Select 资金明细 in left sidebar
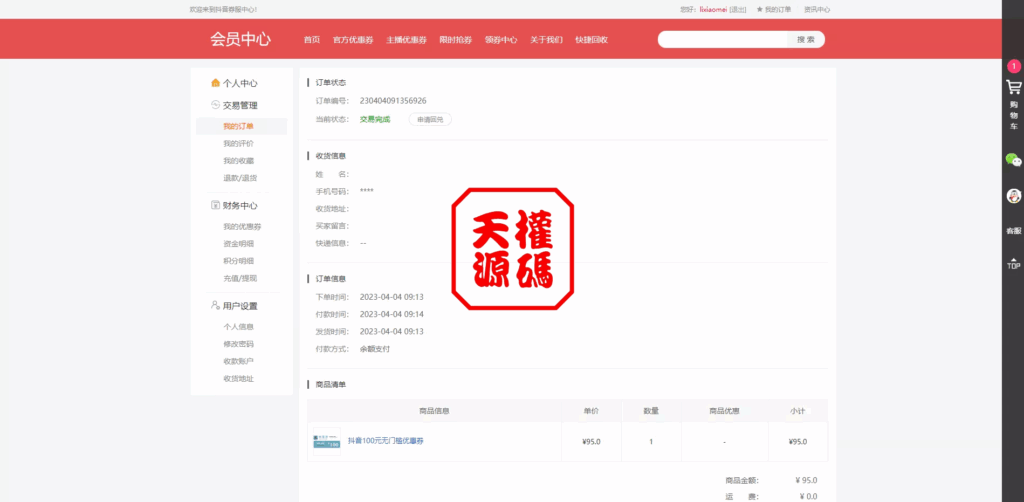1024x502 pixels. click(238, 243)
